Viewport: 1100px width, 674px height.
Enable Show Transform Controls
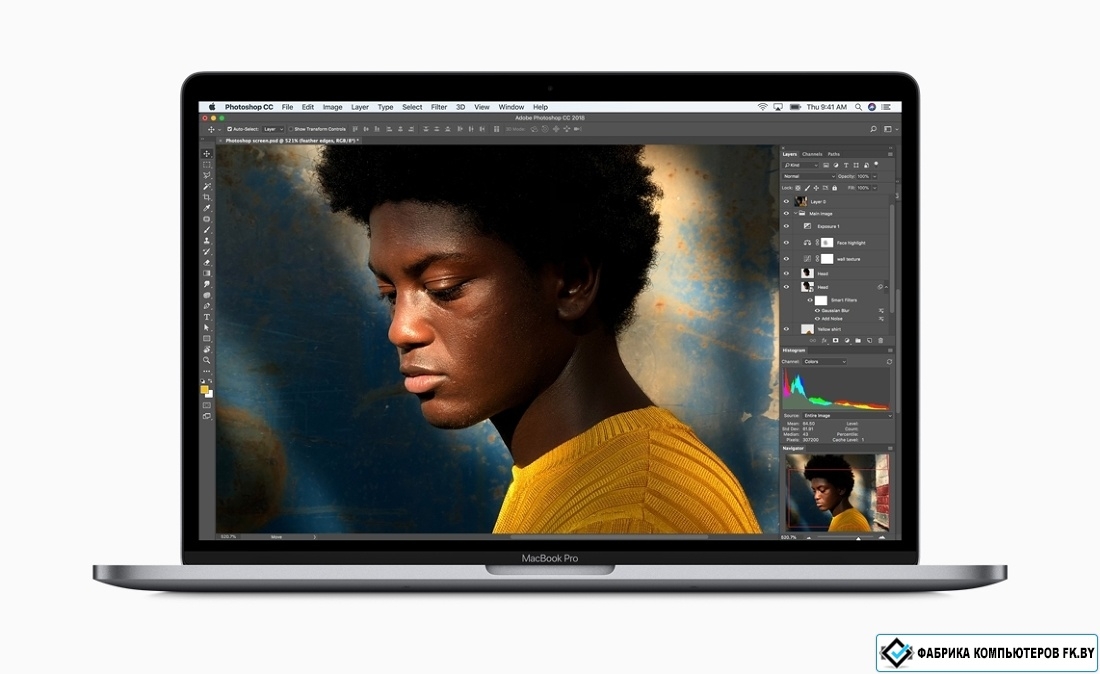point(291,129)
